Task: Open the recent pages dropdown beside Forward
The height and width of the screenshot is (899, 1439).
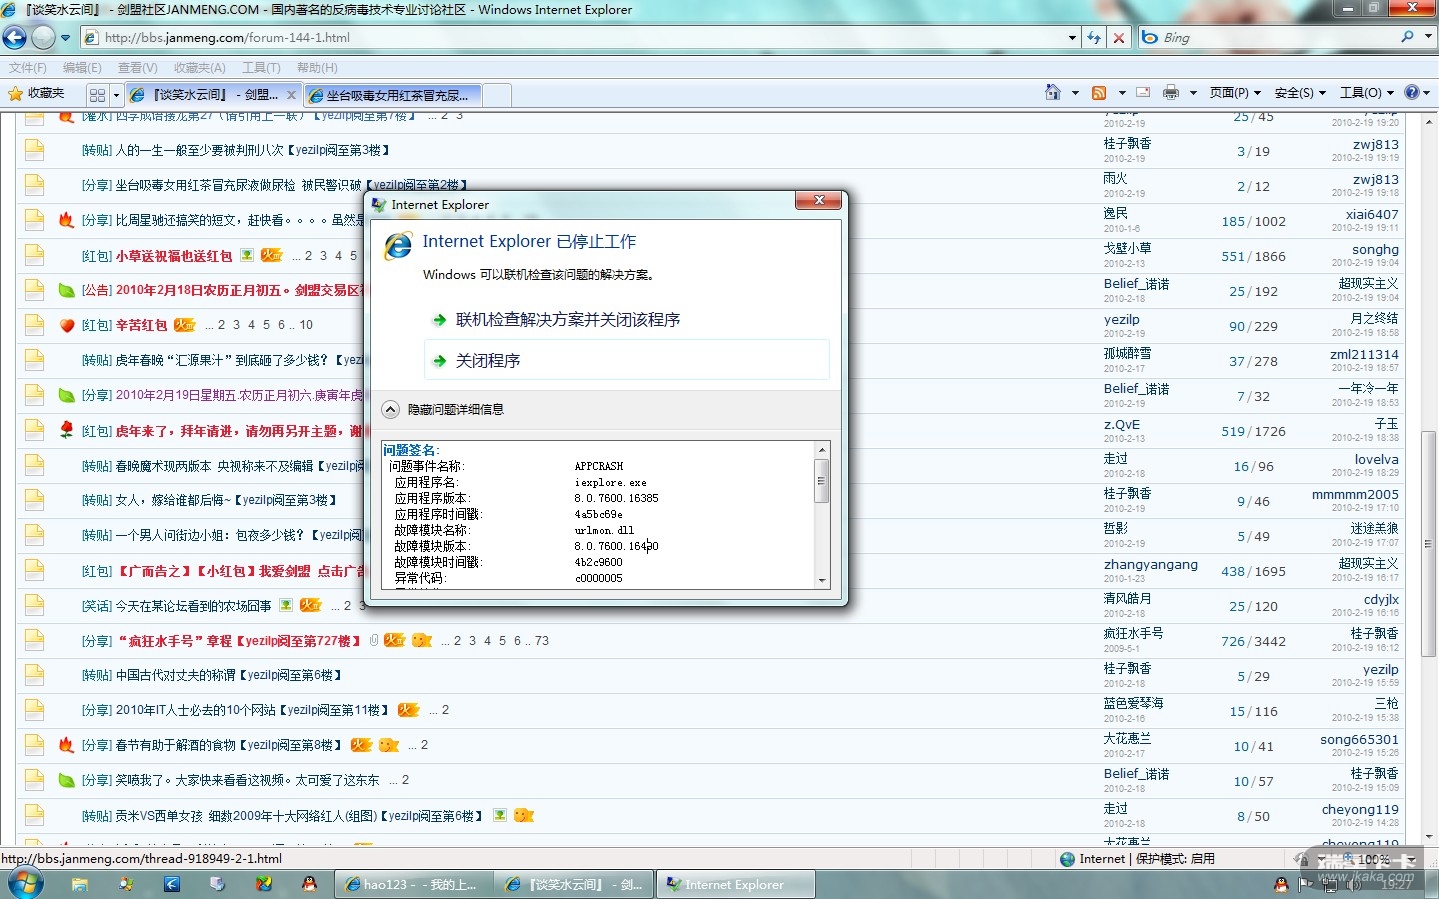Action: pyautogui.click(x=66, y=38)
